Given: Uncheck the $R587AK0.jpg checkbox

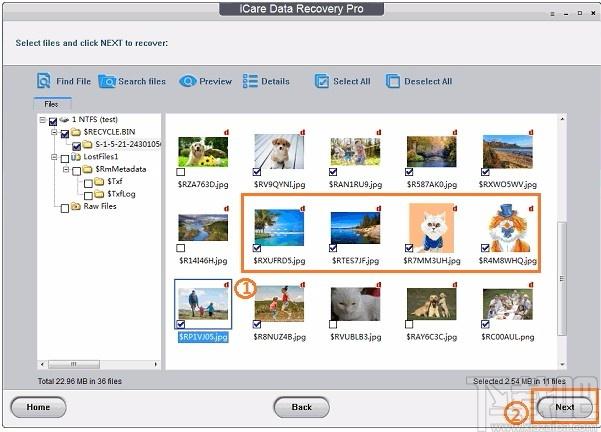Looking at the screenshot, I should [409, 172].
